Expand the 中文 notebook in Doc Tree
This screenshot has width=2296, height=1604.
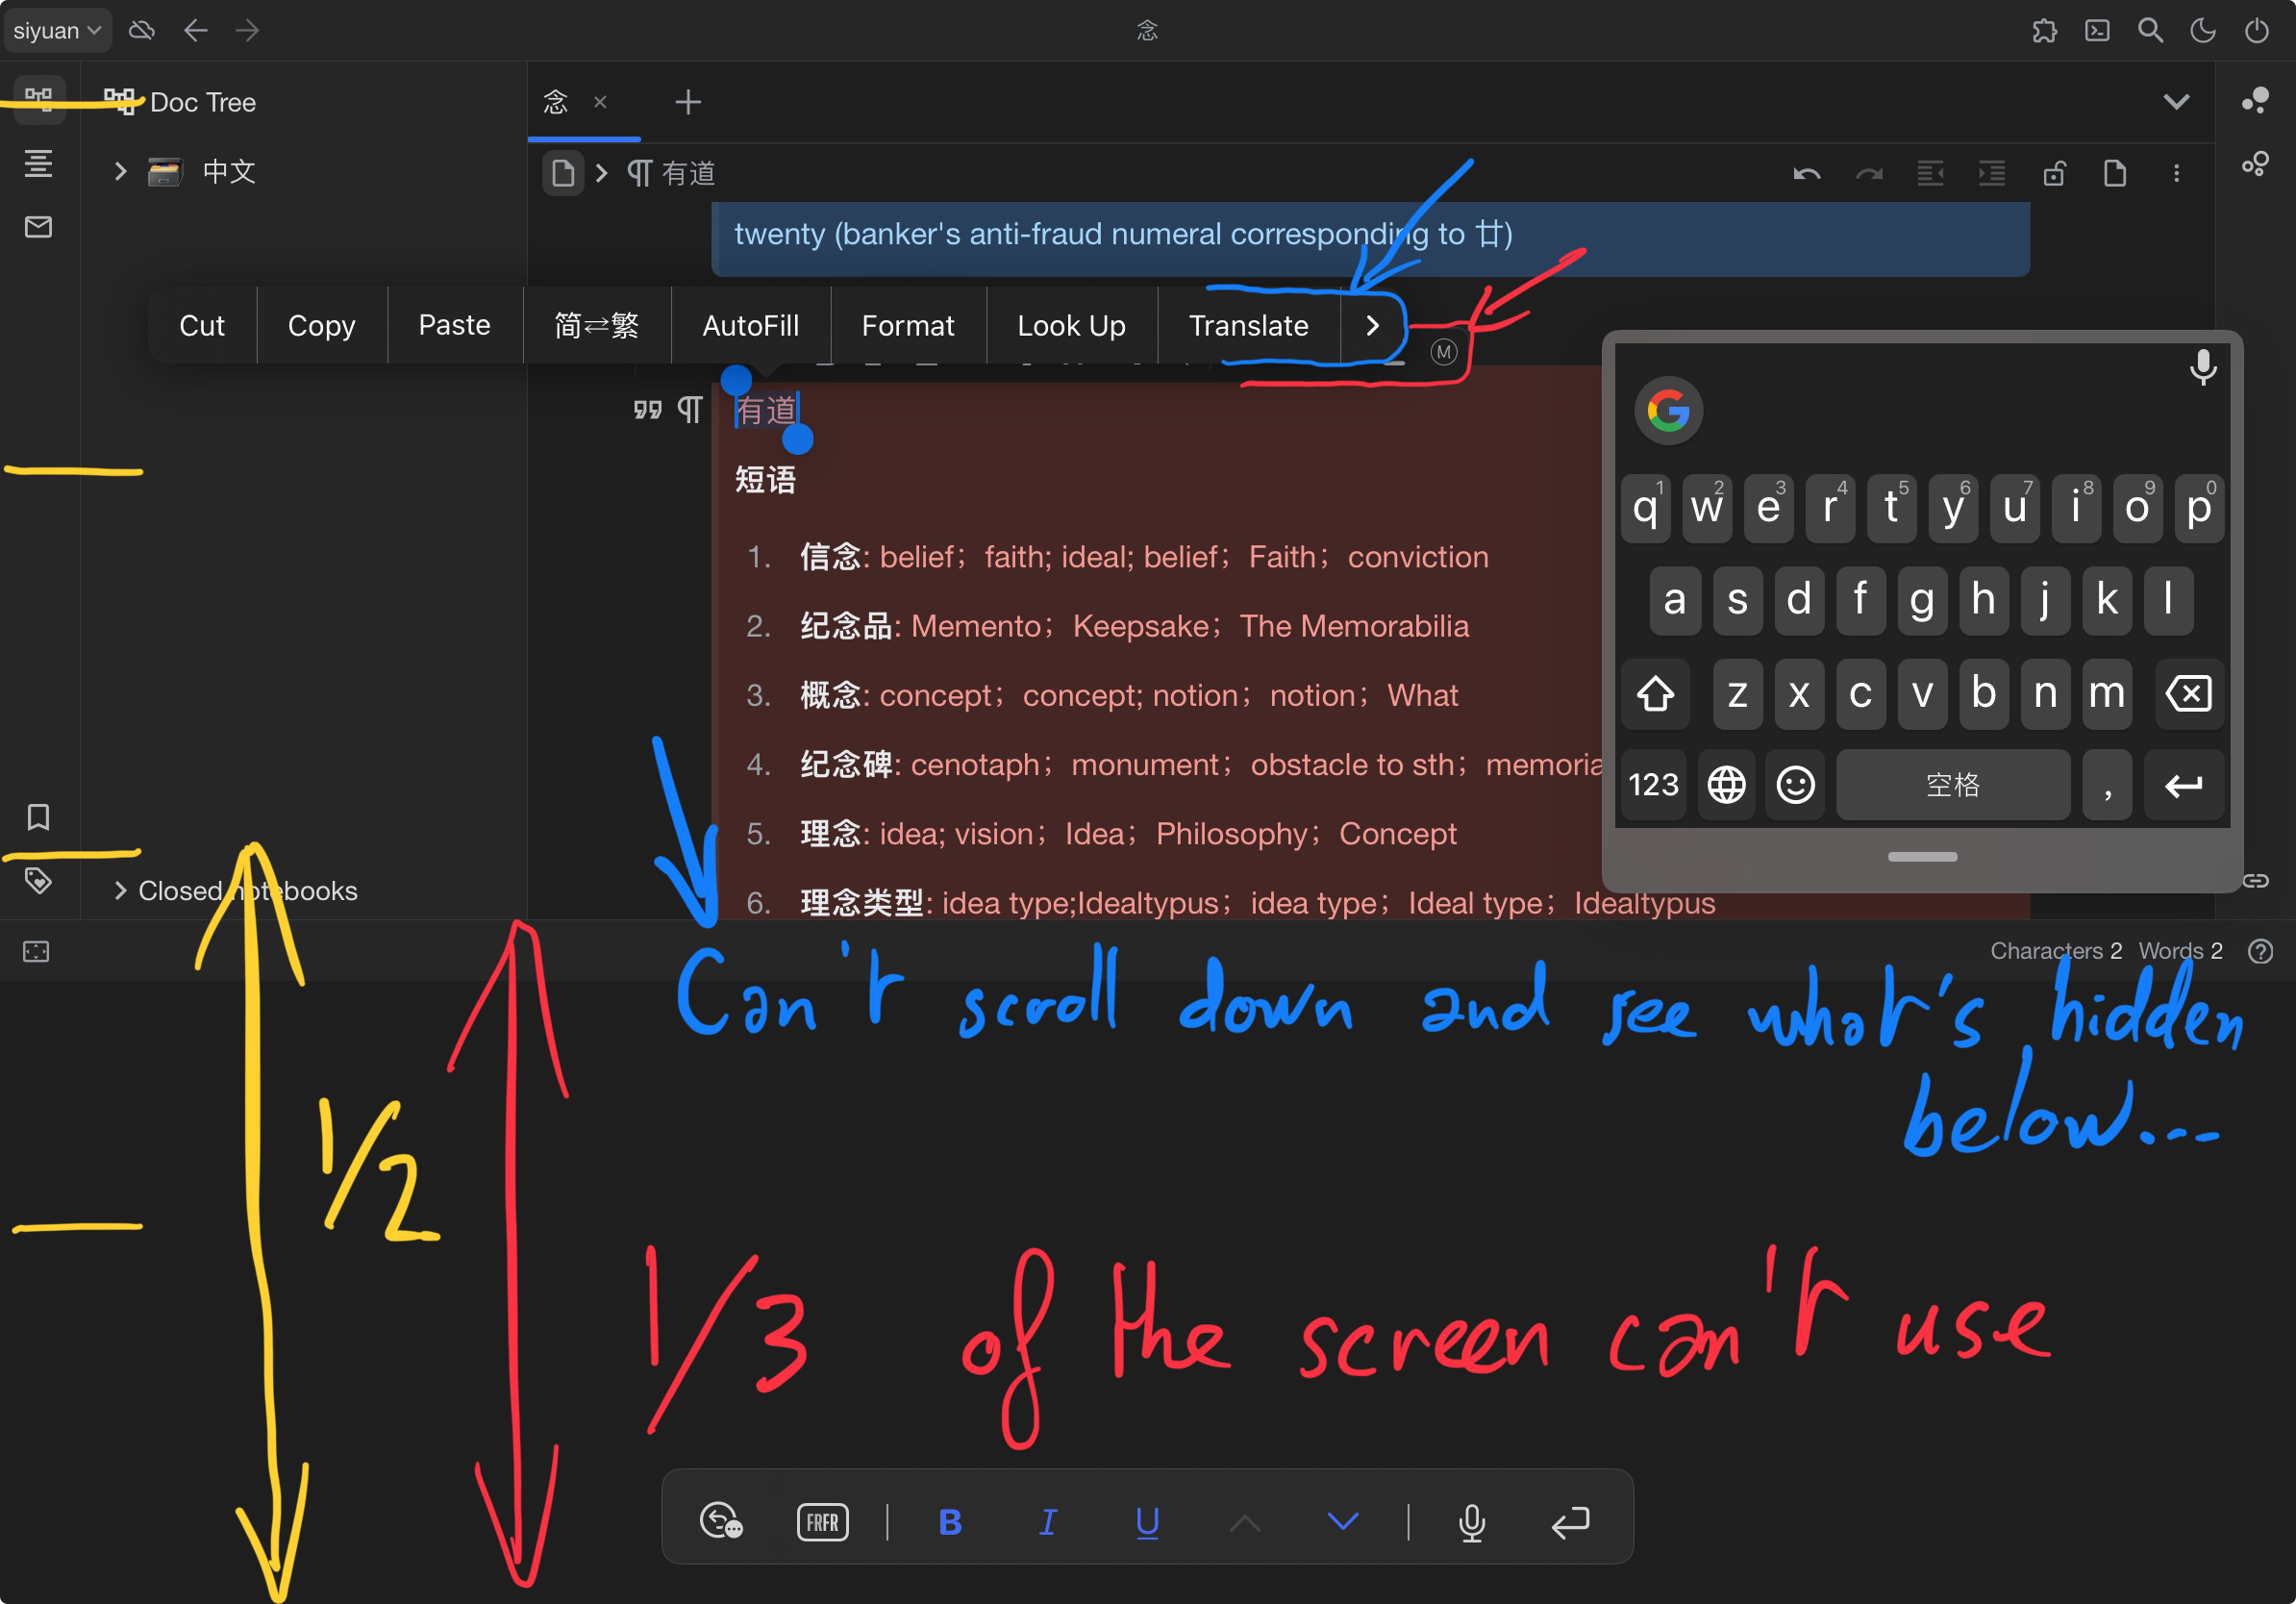point(120,172)
